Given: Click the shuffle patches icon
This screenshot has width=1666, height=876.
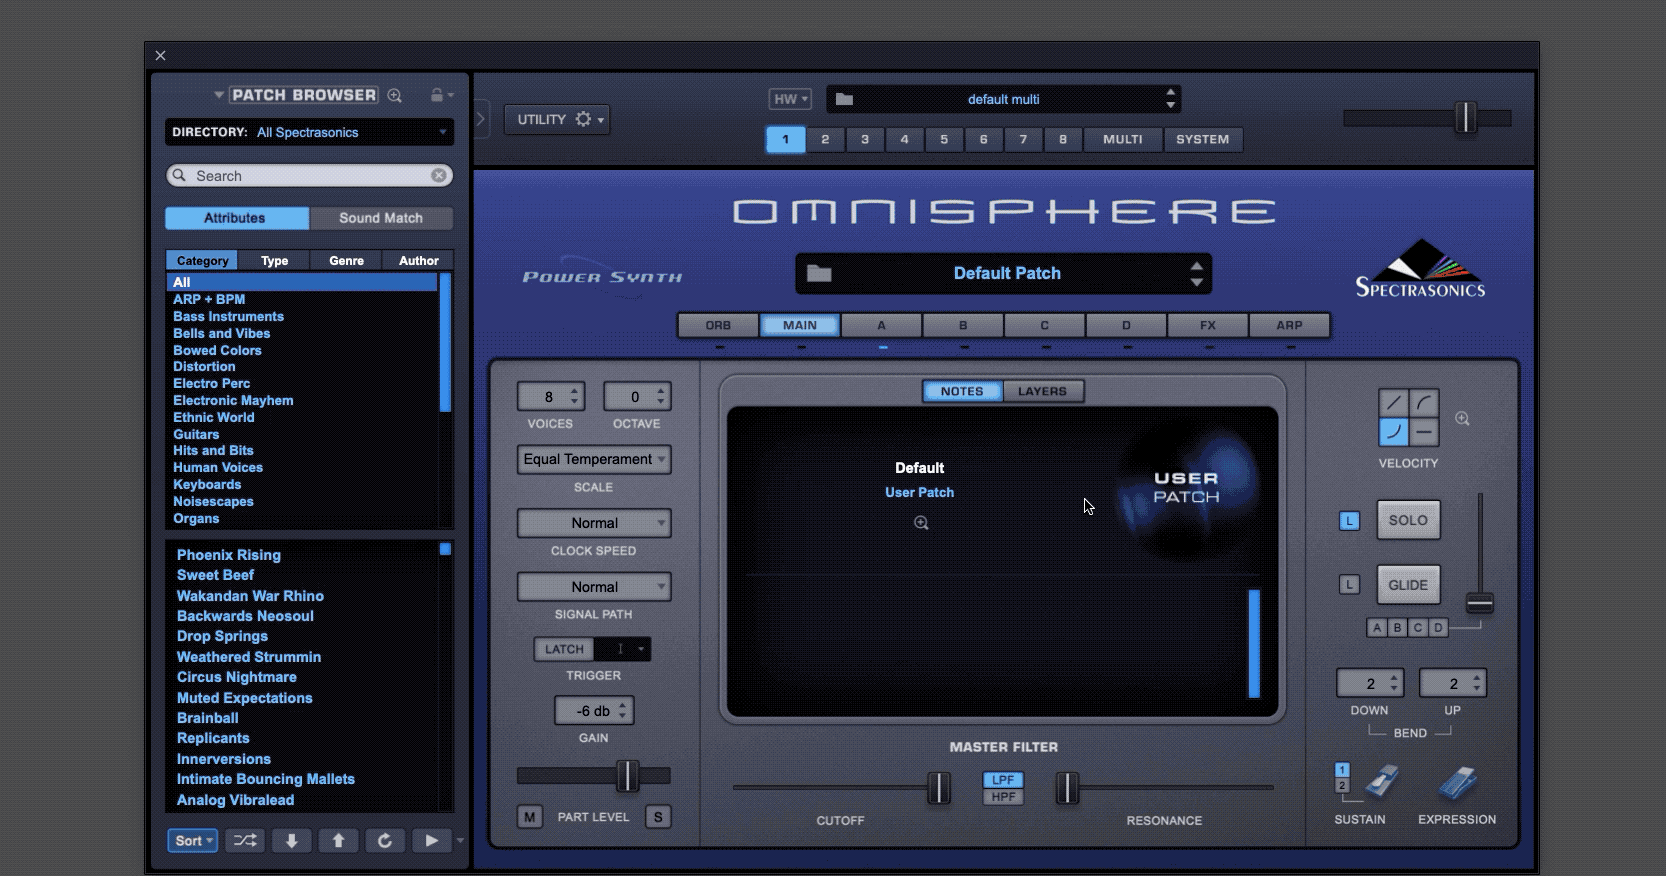Looking at the screenshot, I should [245, 841].
